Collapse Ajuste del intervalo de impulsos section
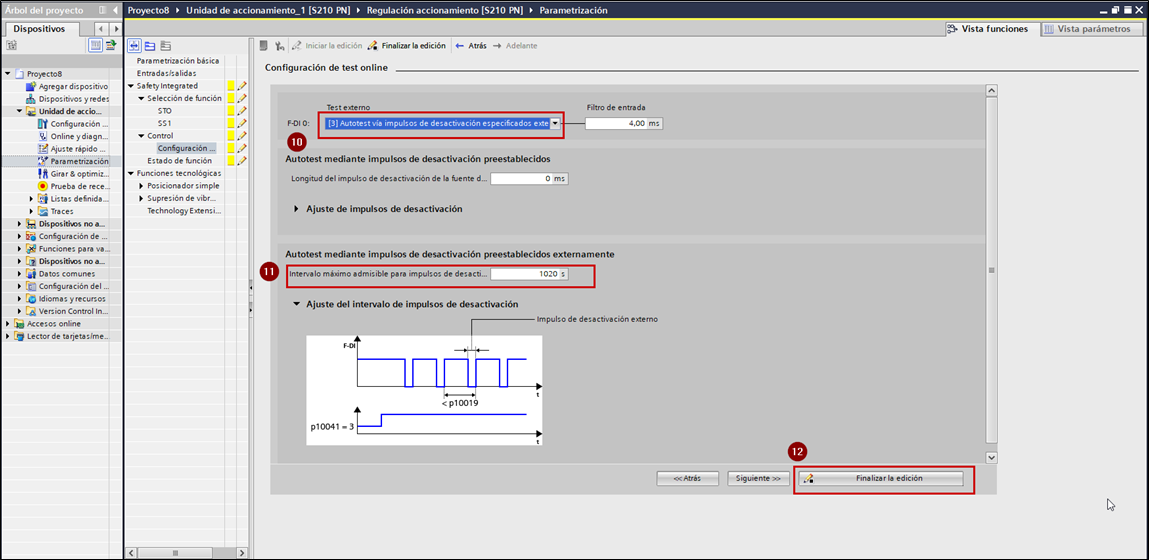This screenshot has width=1149, height=560. point(297,304)
